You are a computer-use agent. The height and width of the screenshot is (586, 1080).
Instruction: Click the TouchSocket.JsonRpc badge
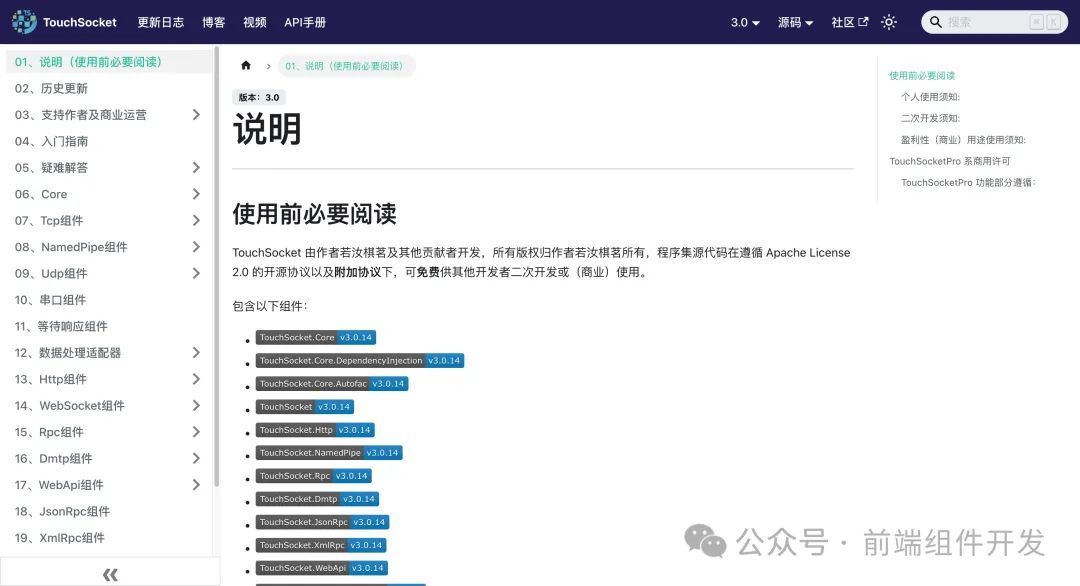click(x=322, y=522)
